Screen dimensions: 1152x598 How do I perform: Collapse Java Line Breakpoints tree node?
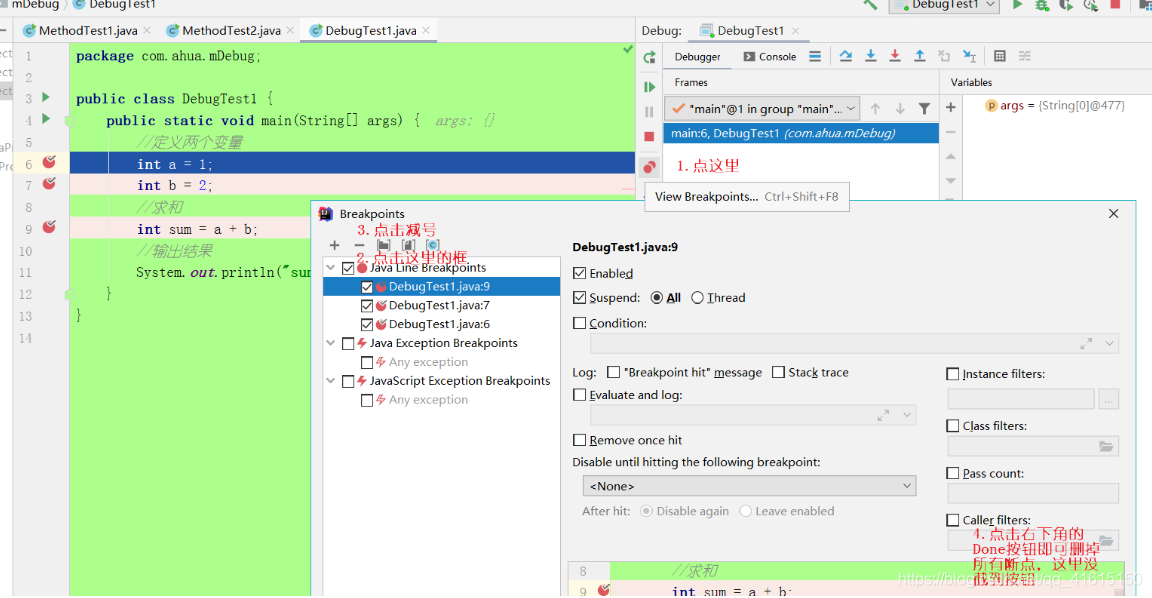click(331, 268)
